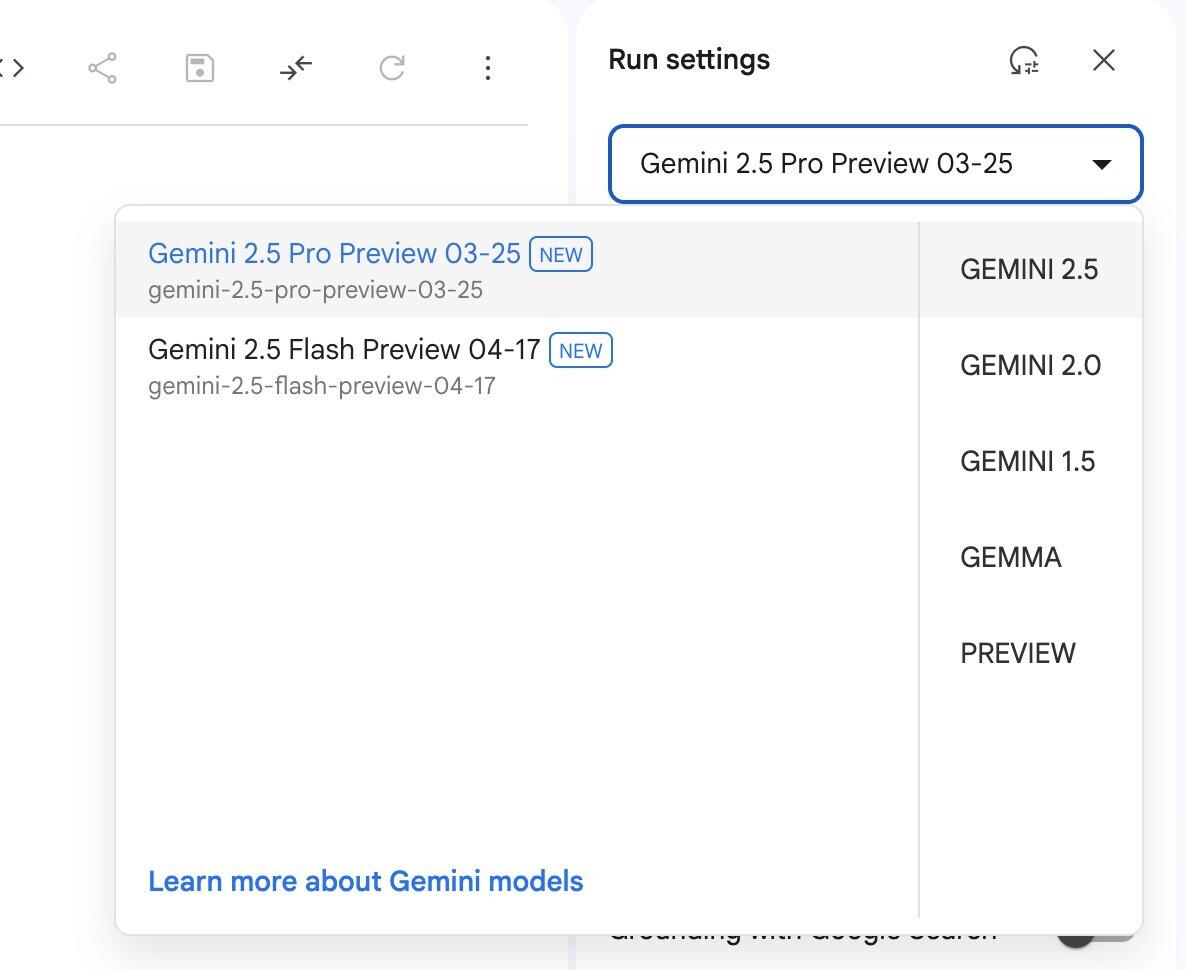Screen dimensions: 1186x970
Task: Click the Run settings heading
Action: pos(689,60)
